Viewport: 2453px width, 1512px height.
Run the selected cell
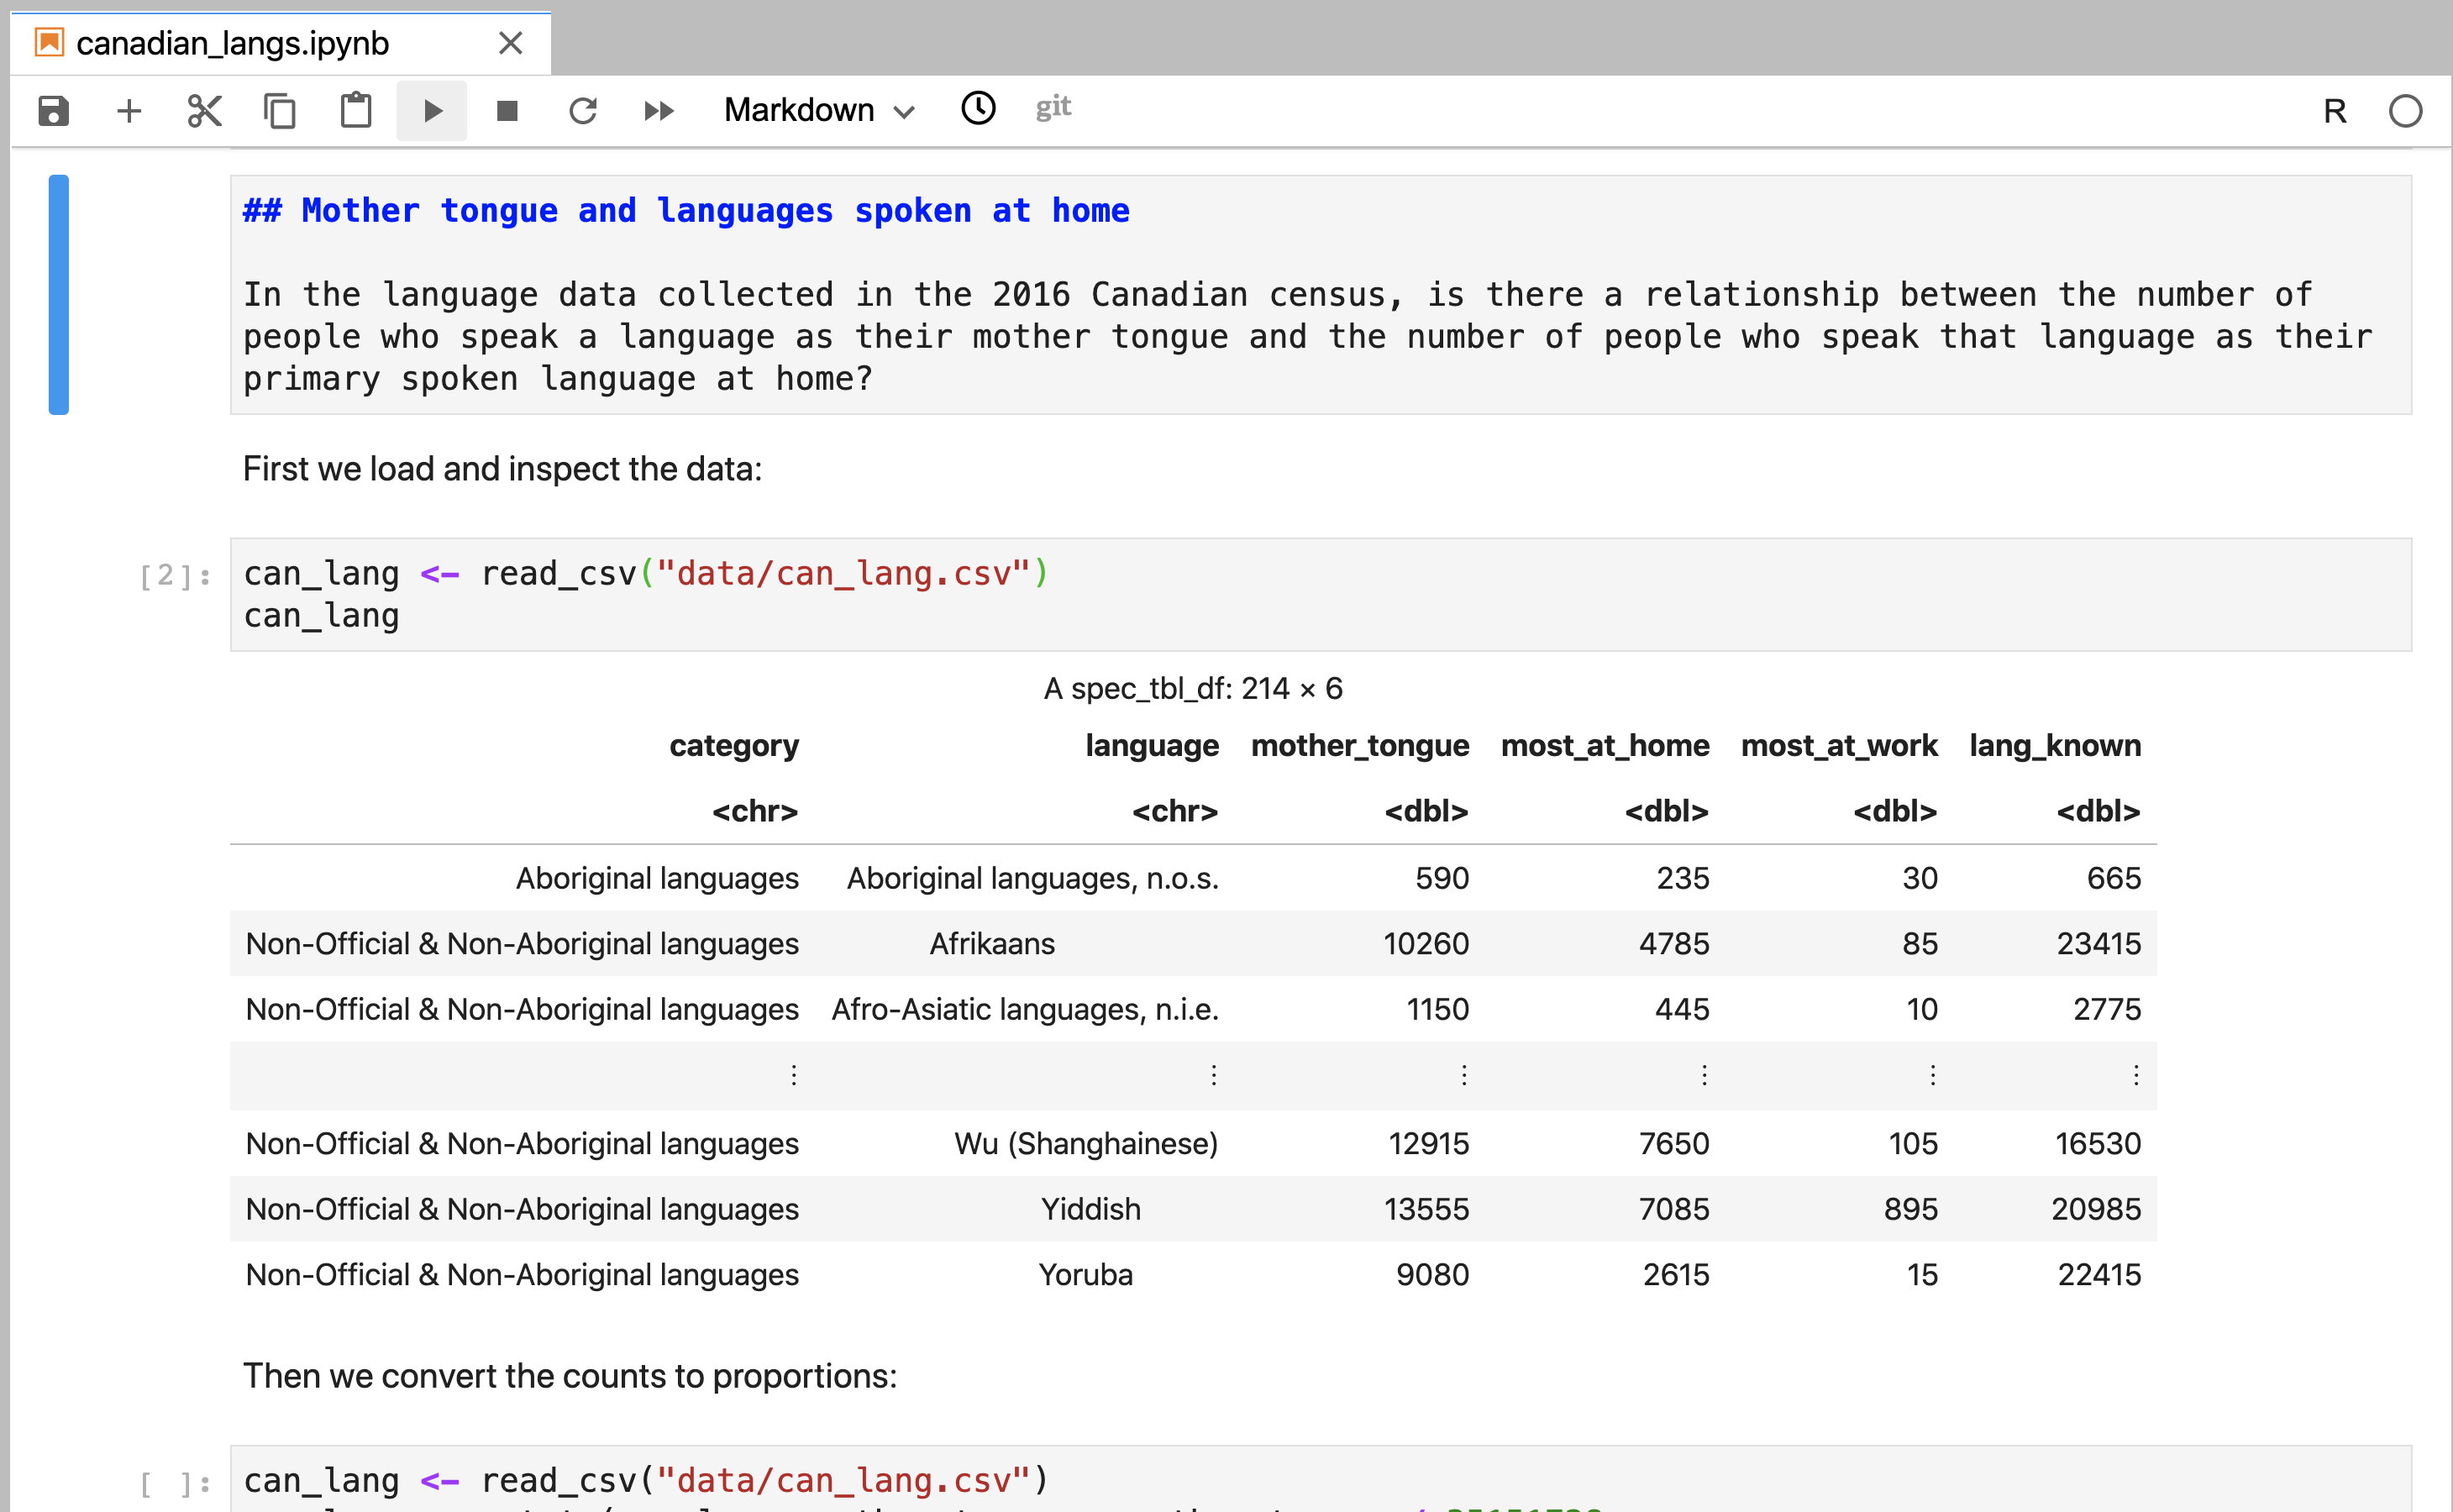(432, 110)
